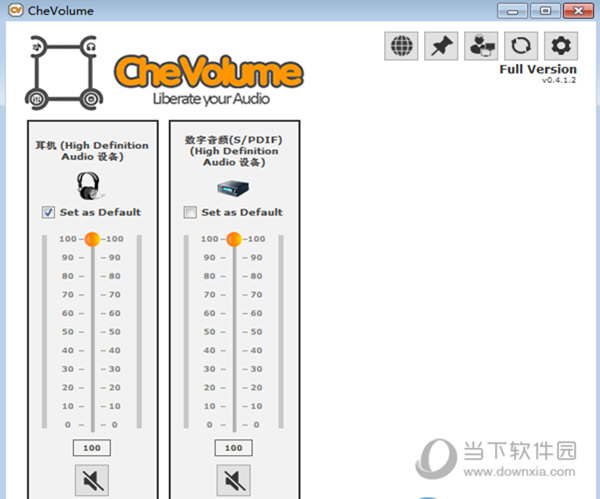
Task: Click the Full Version label
Action: point(538,69)
